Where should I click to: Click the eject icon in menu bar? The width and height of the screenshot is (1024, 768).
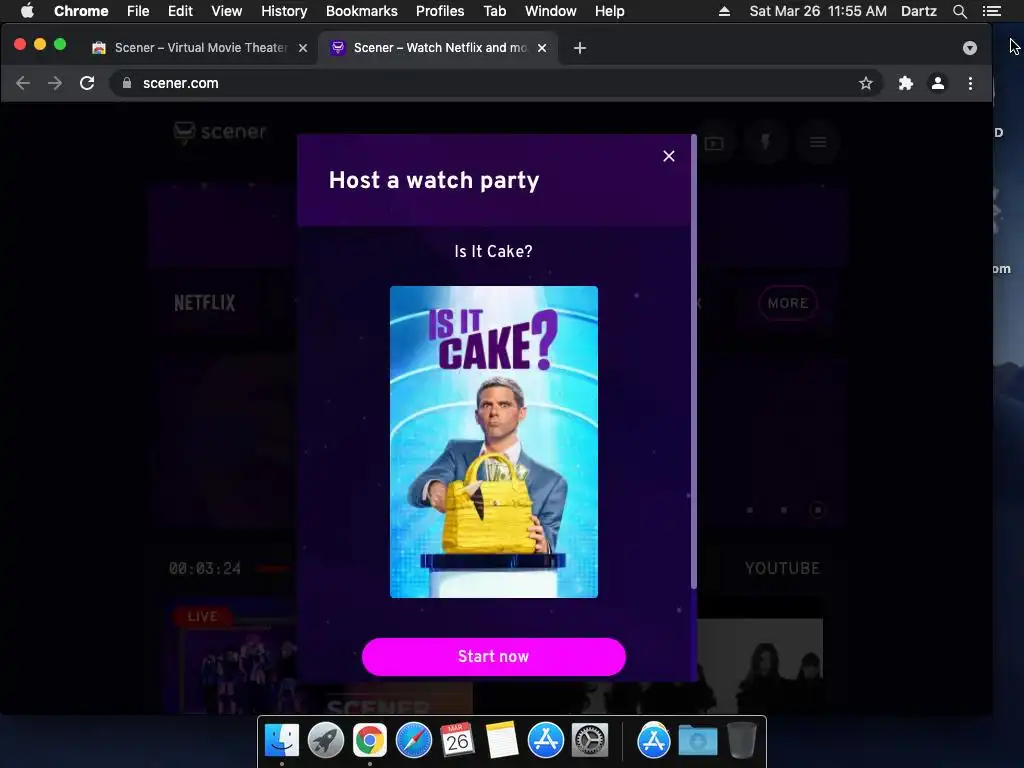click(724, 11)
